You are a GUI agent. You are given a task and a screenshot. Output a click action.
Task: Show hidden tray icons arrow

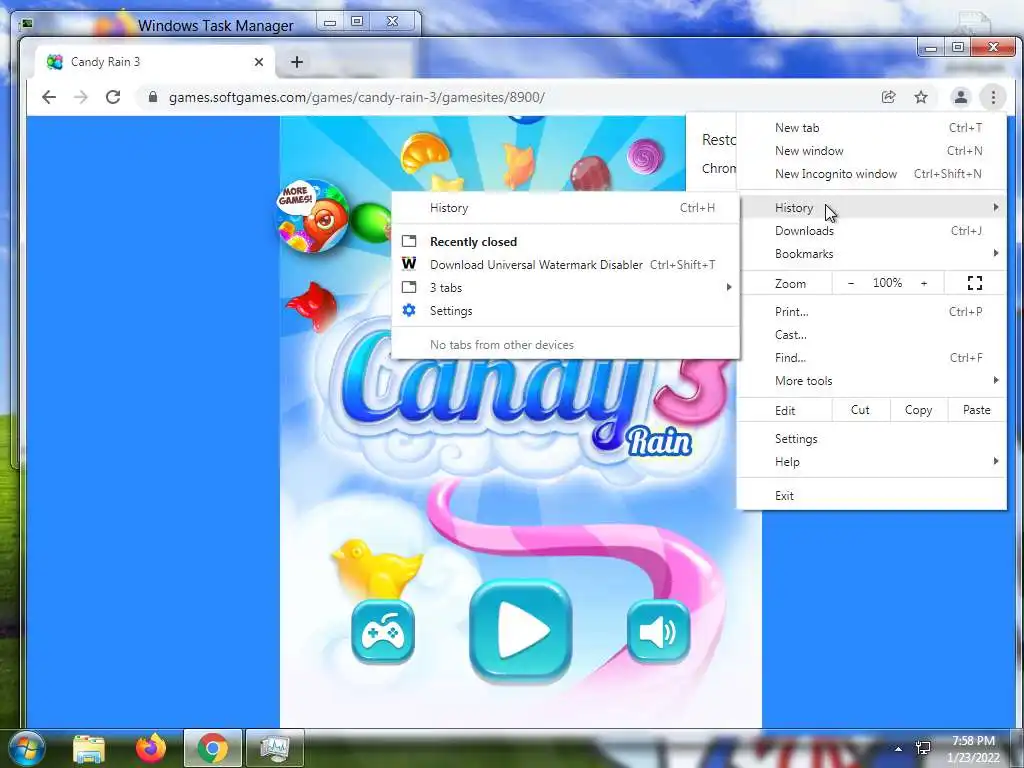[x=899, y=749]
